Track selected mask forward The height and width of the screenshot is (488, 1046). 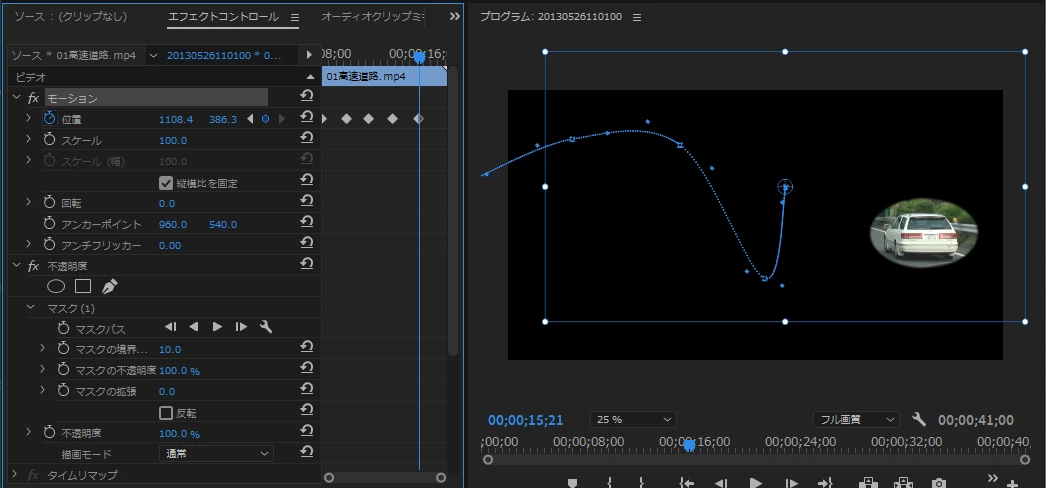click(x=217, y=327)
